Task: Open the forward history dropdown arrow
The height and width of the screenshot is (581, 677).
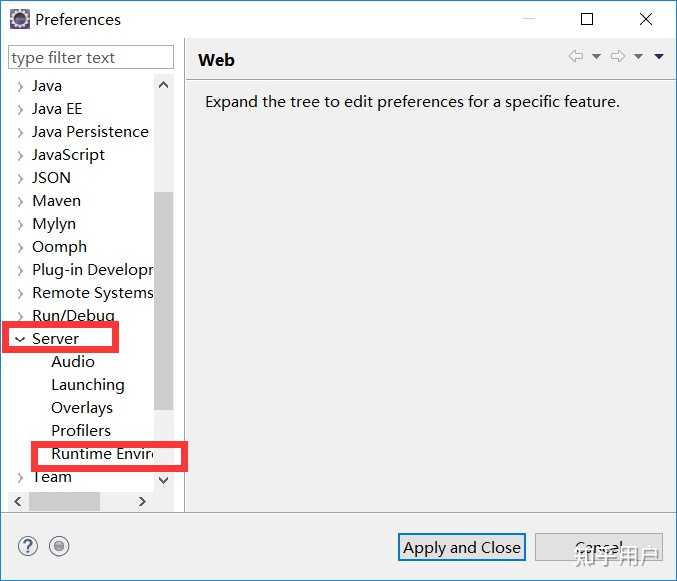Action: tap(638, 57)
